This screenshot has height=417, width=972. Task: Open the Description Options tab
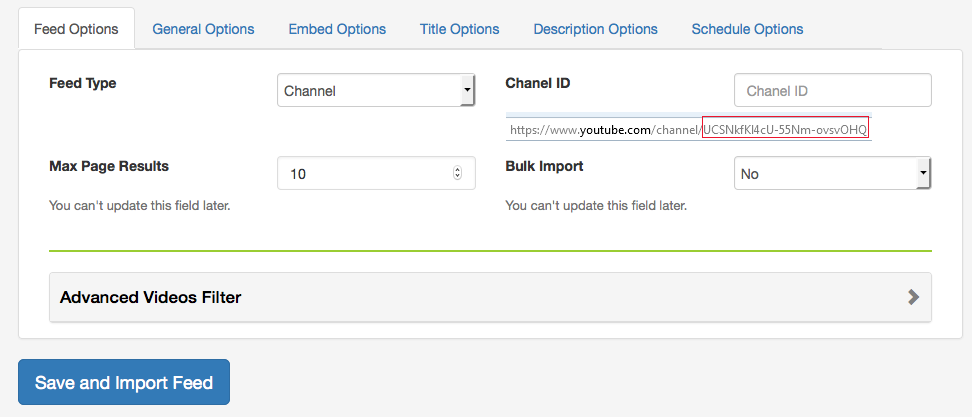(595, 29)
